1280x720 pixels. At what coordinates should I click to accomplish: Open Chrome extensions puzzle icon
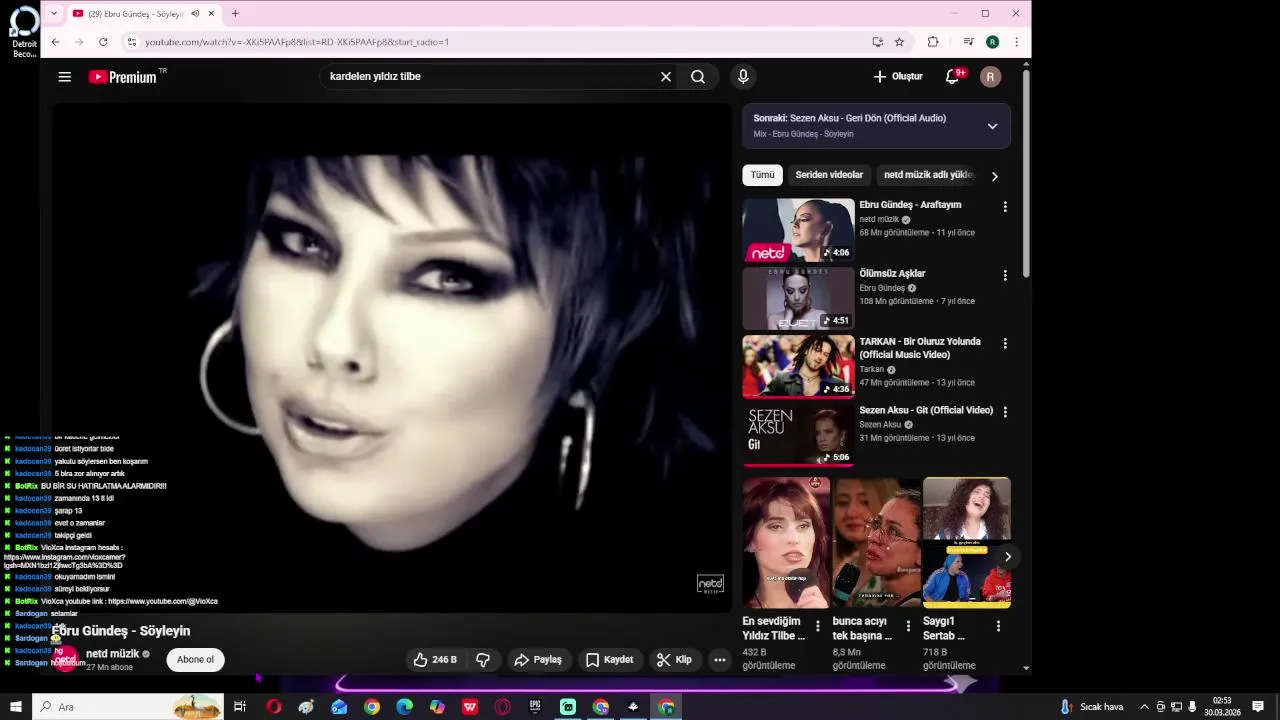[x=933, y=42]
